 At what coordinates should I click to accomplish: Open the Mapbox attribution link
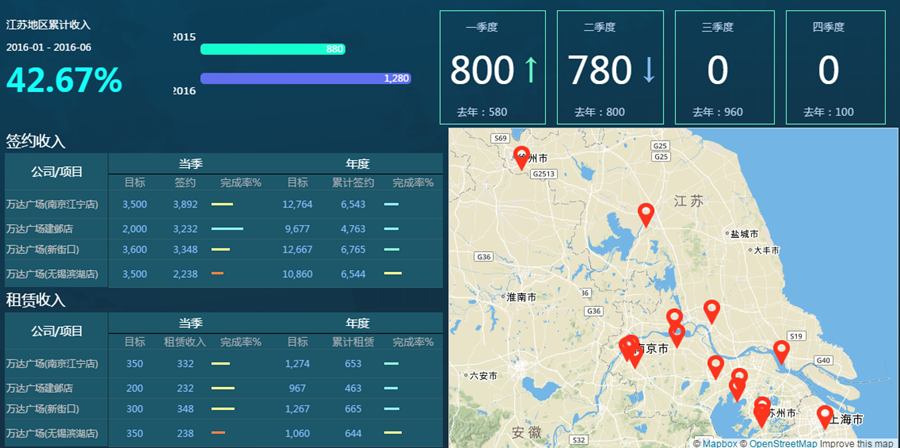pyautogui.click(x=720, y=443)
